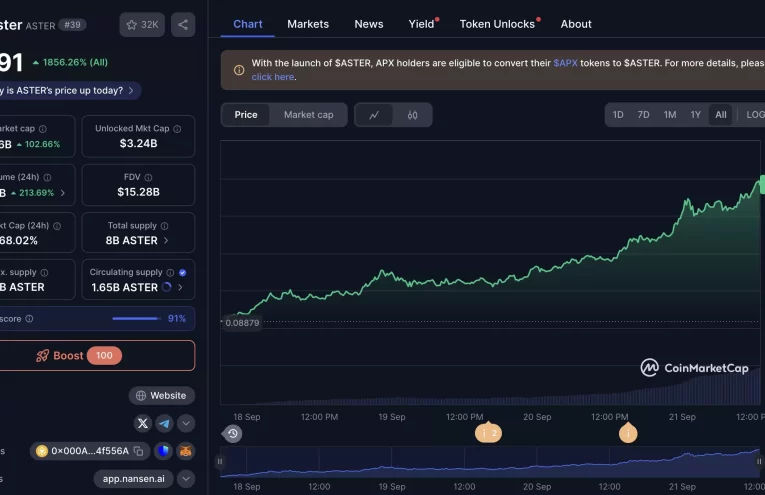Open info icon next to Unlocked Mkt Cap
765x495 pixels.
(x=177, y=129)
